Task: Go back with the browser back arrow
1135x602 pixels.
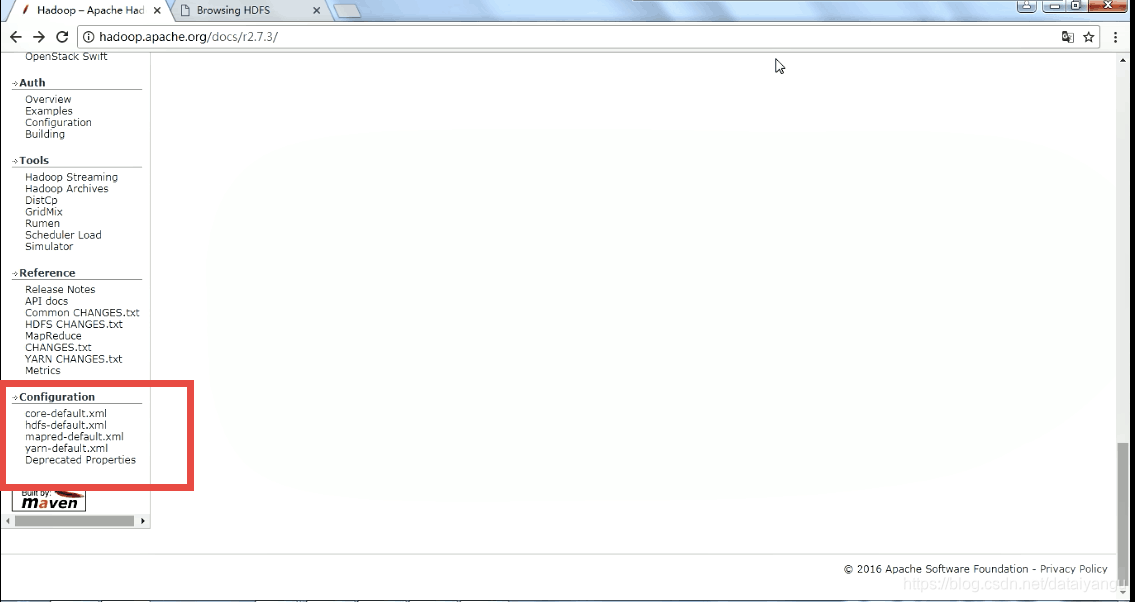Action: pos(16,37)
